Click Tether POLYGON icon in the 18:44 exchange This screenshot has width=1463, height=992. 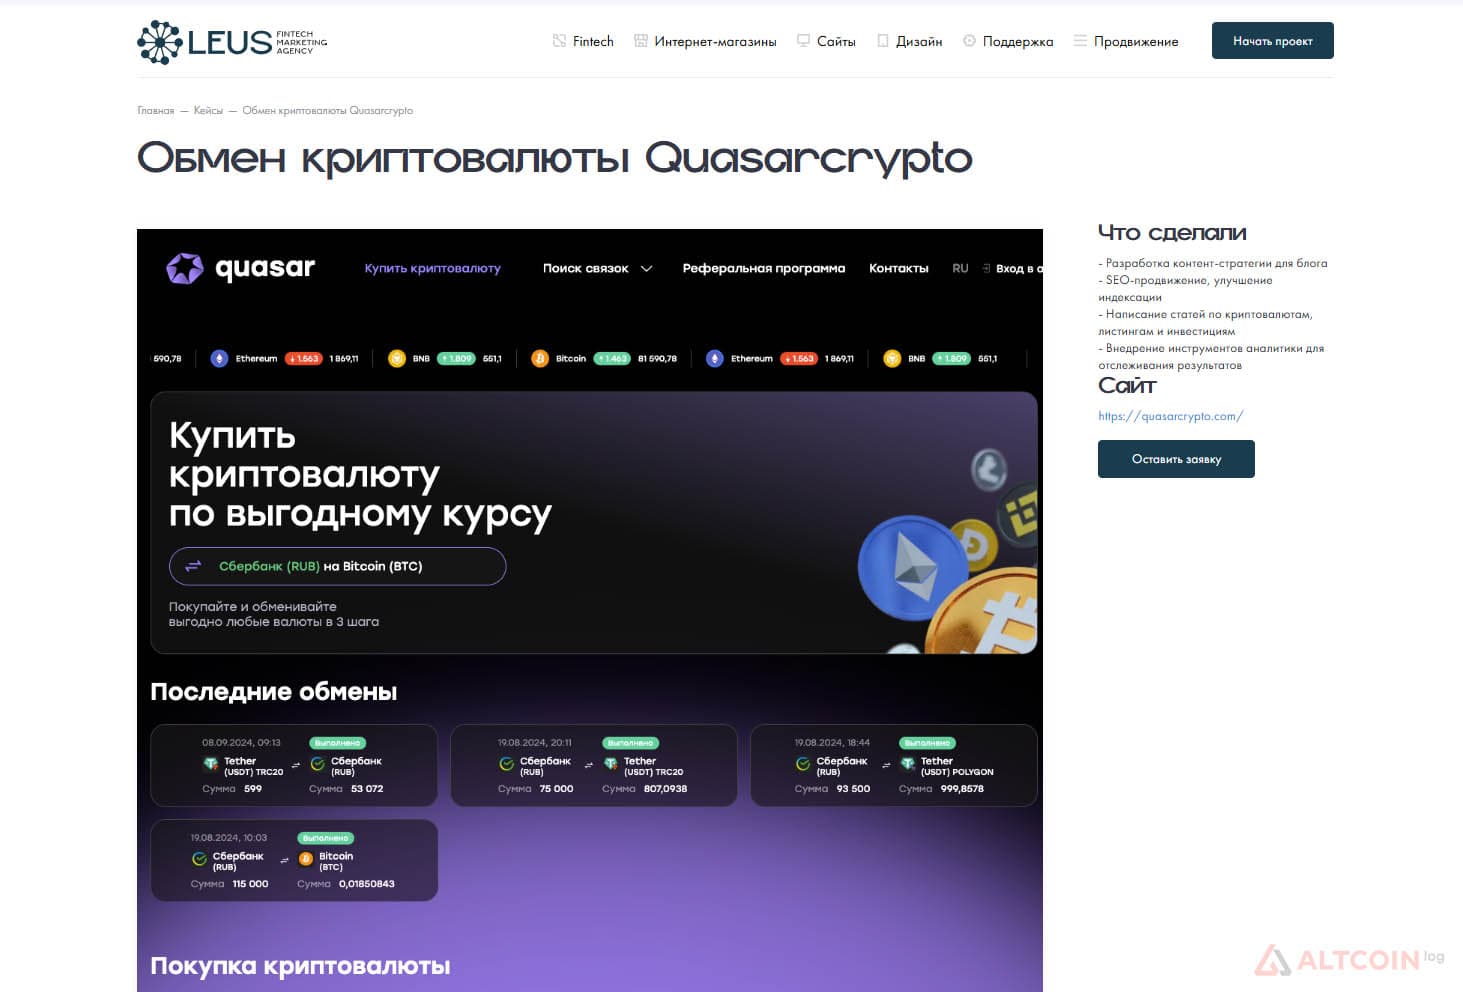[907, 764]
